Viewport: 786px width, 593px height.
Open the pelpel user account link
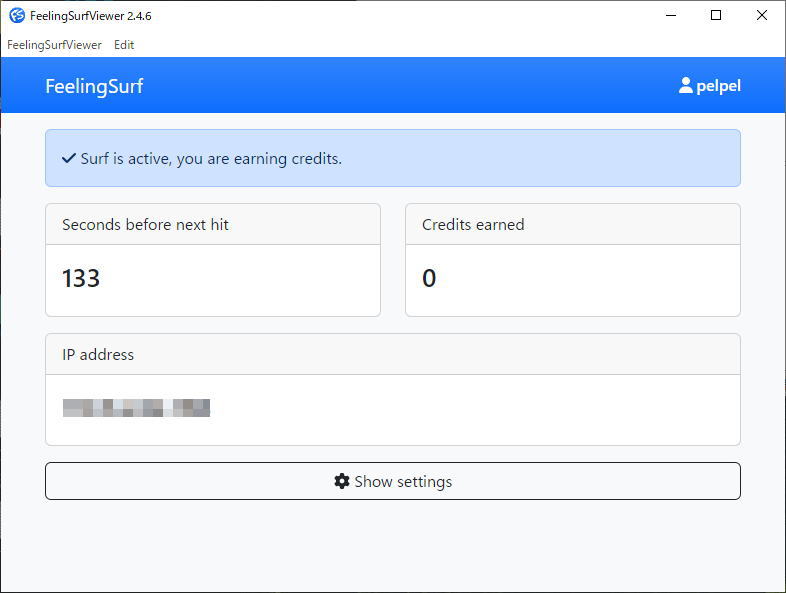(x=709, y=86)
